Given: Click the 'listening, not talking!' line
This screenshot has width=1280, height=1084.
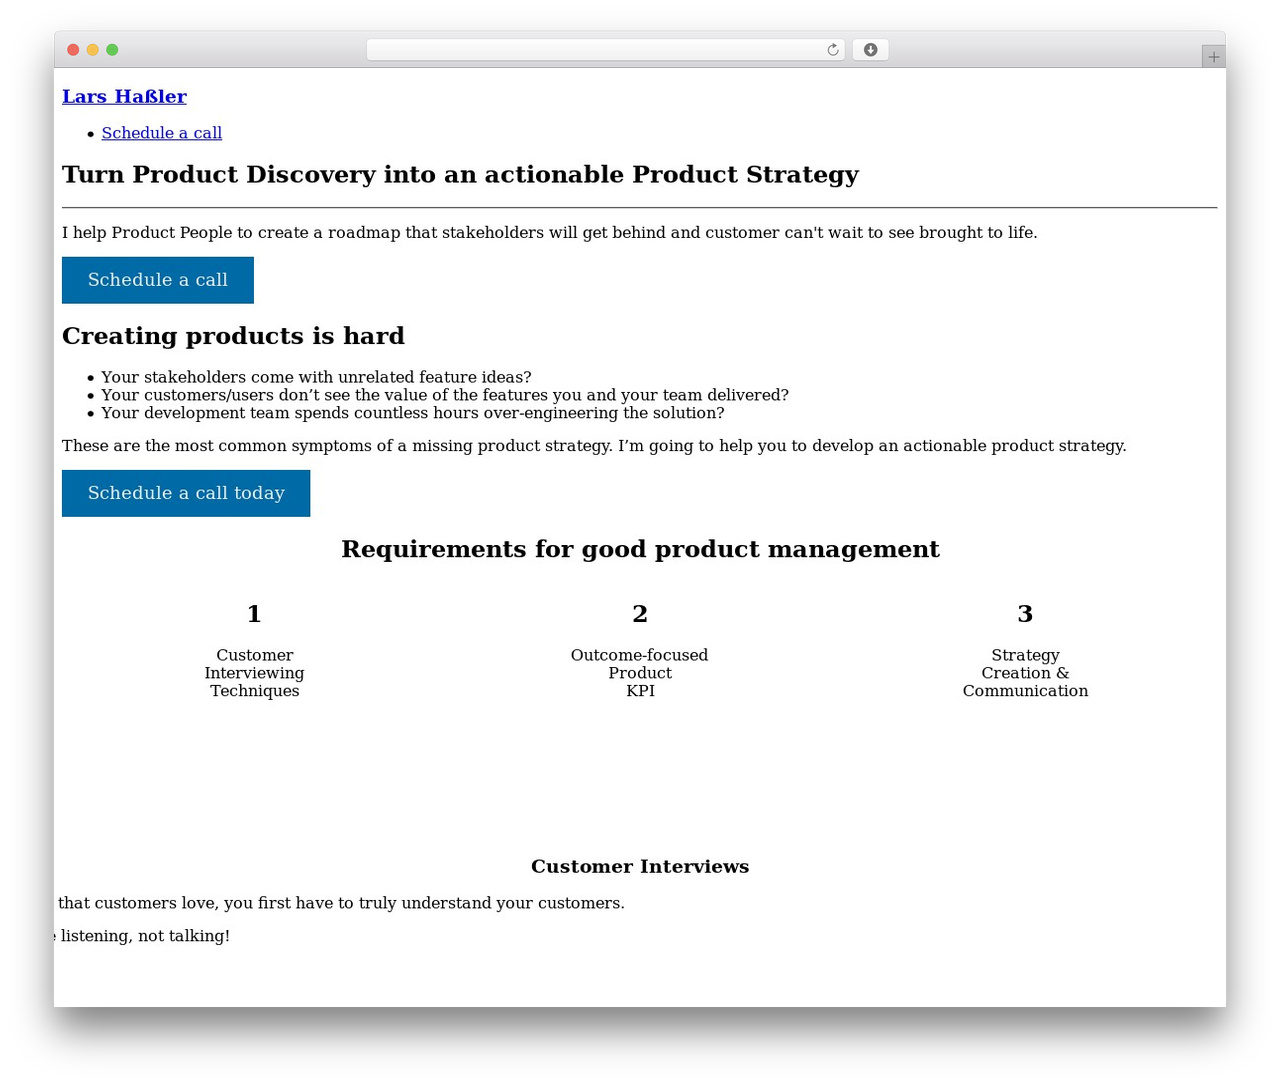Looking at the screenshot, I should coord(142,936).
